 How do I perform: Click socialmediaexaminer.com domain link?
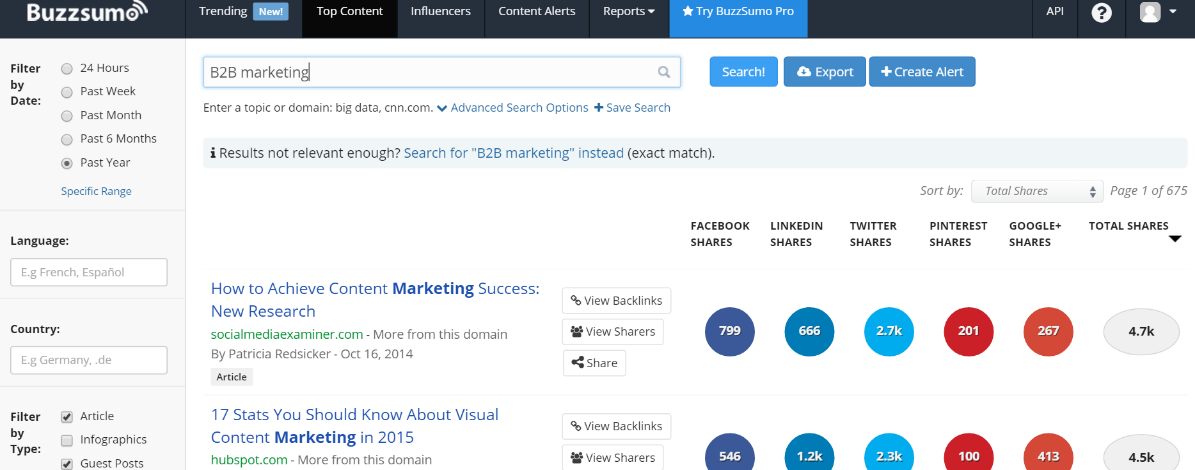(x=287, y=334)
